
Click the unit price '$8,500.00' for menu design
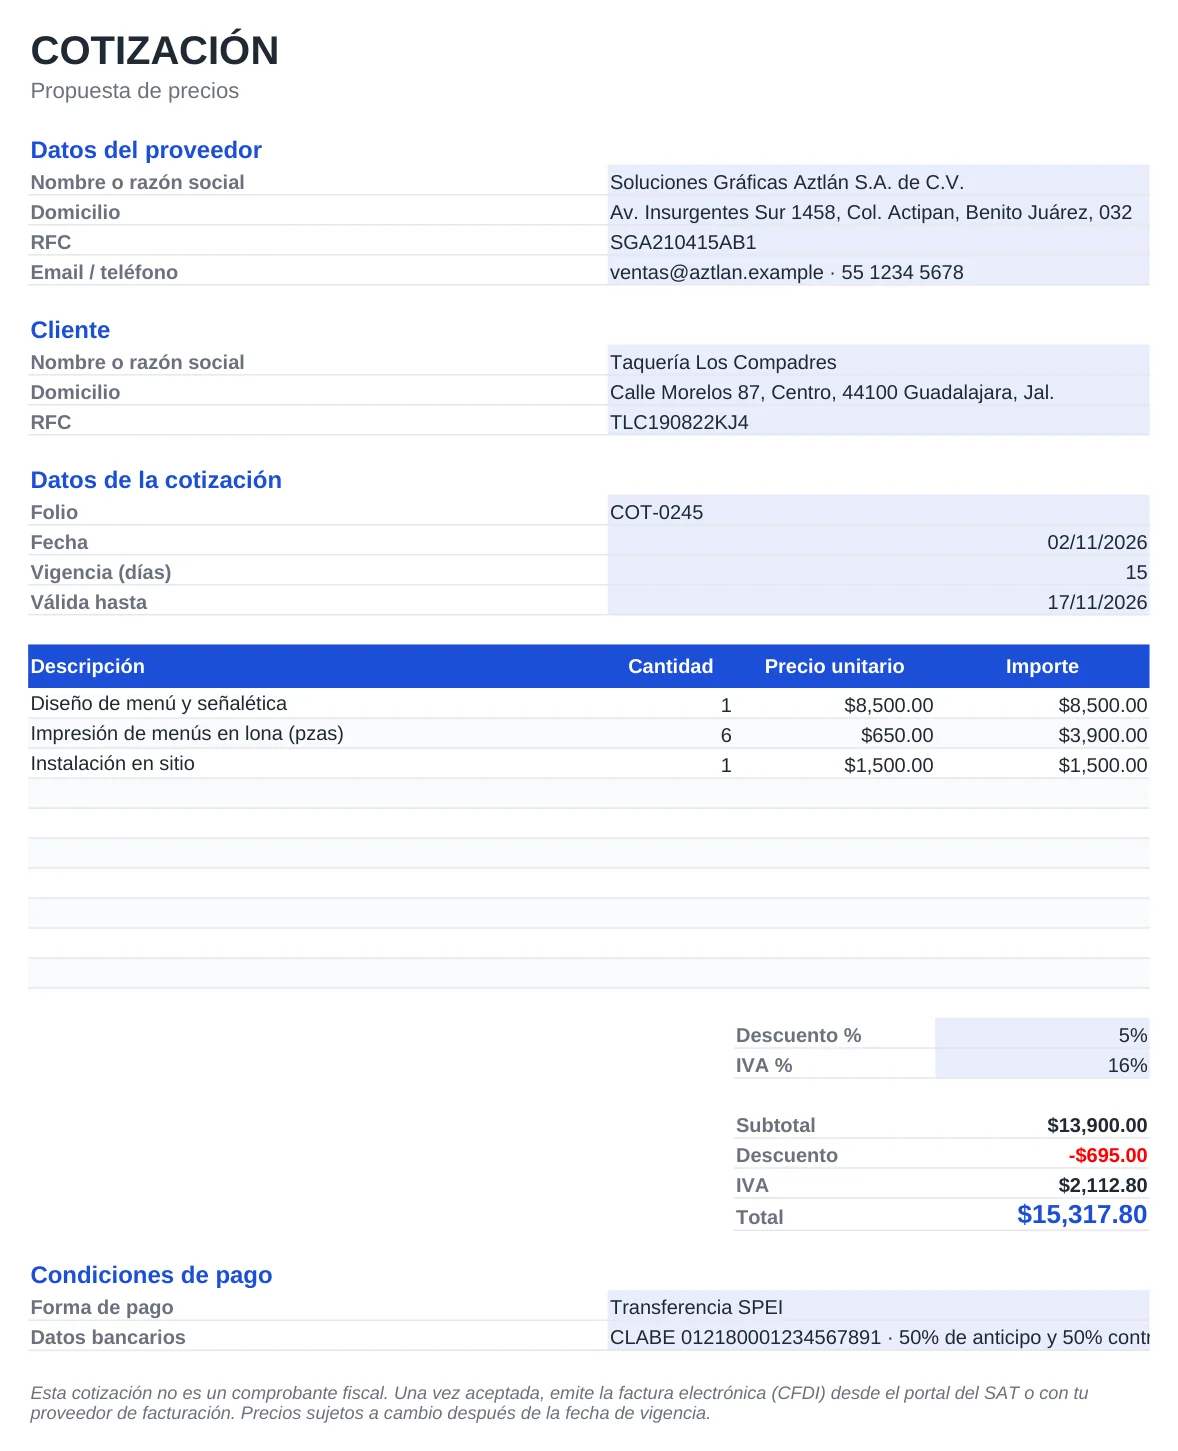[889, 705]
